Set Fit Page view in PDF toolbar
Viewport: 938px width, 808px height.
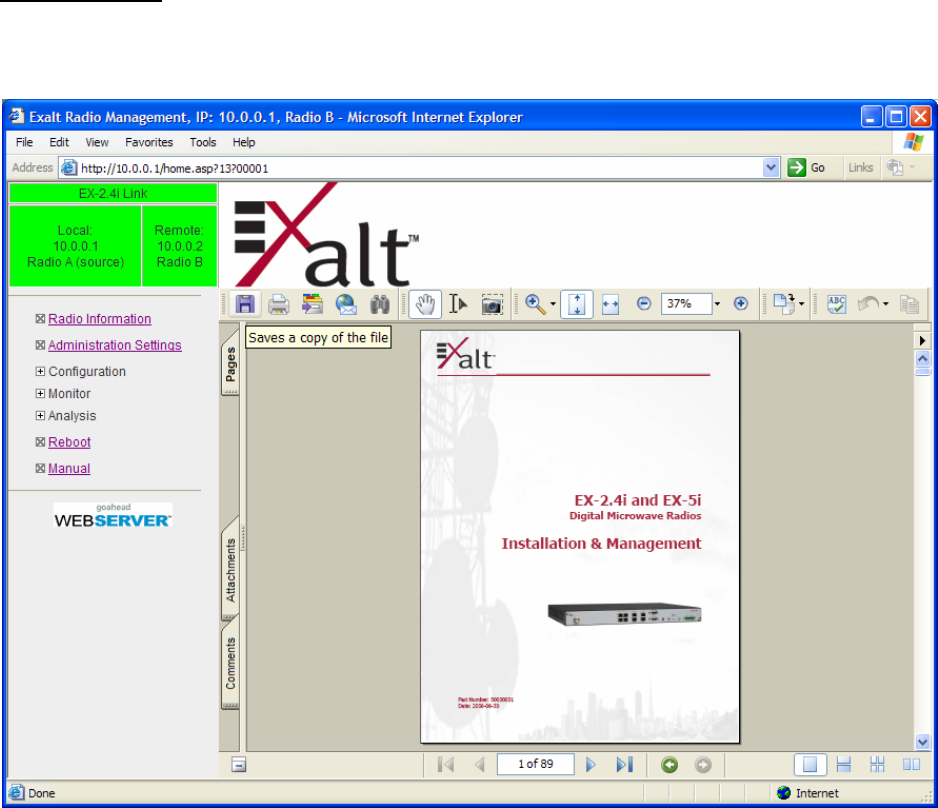(x=577, y=304)
